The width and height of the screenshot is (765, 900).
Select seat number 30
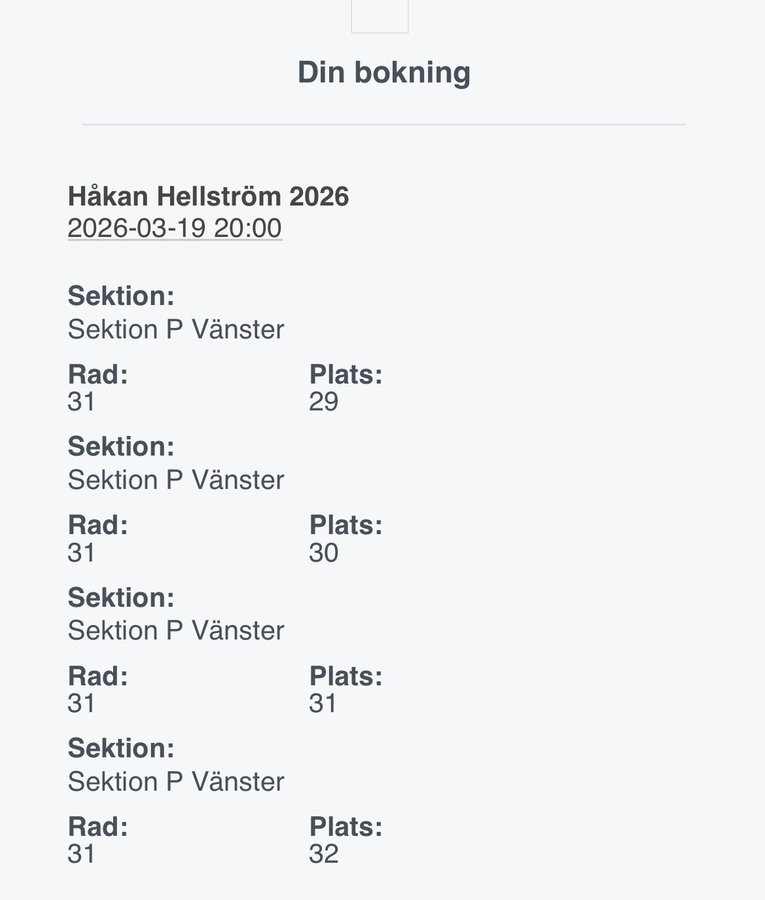tap(324, 553)
